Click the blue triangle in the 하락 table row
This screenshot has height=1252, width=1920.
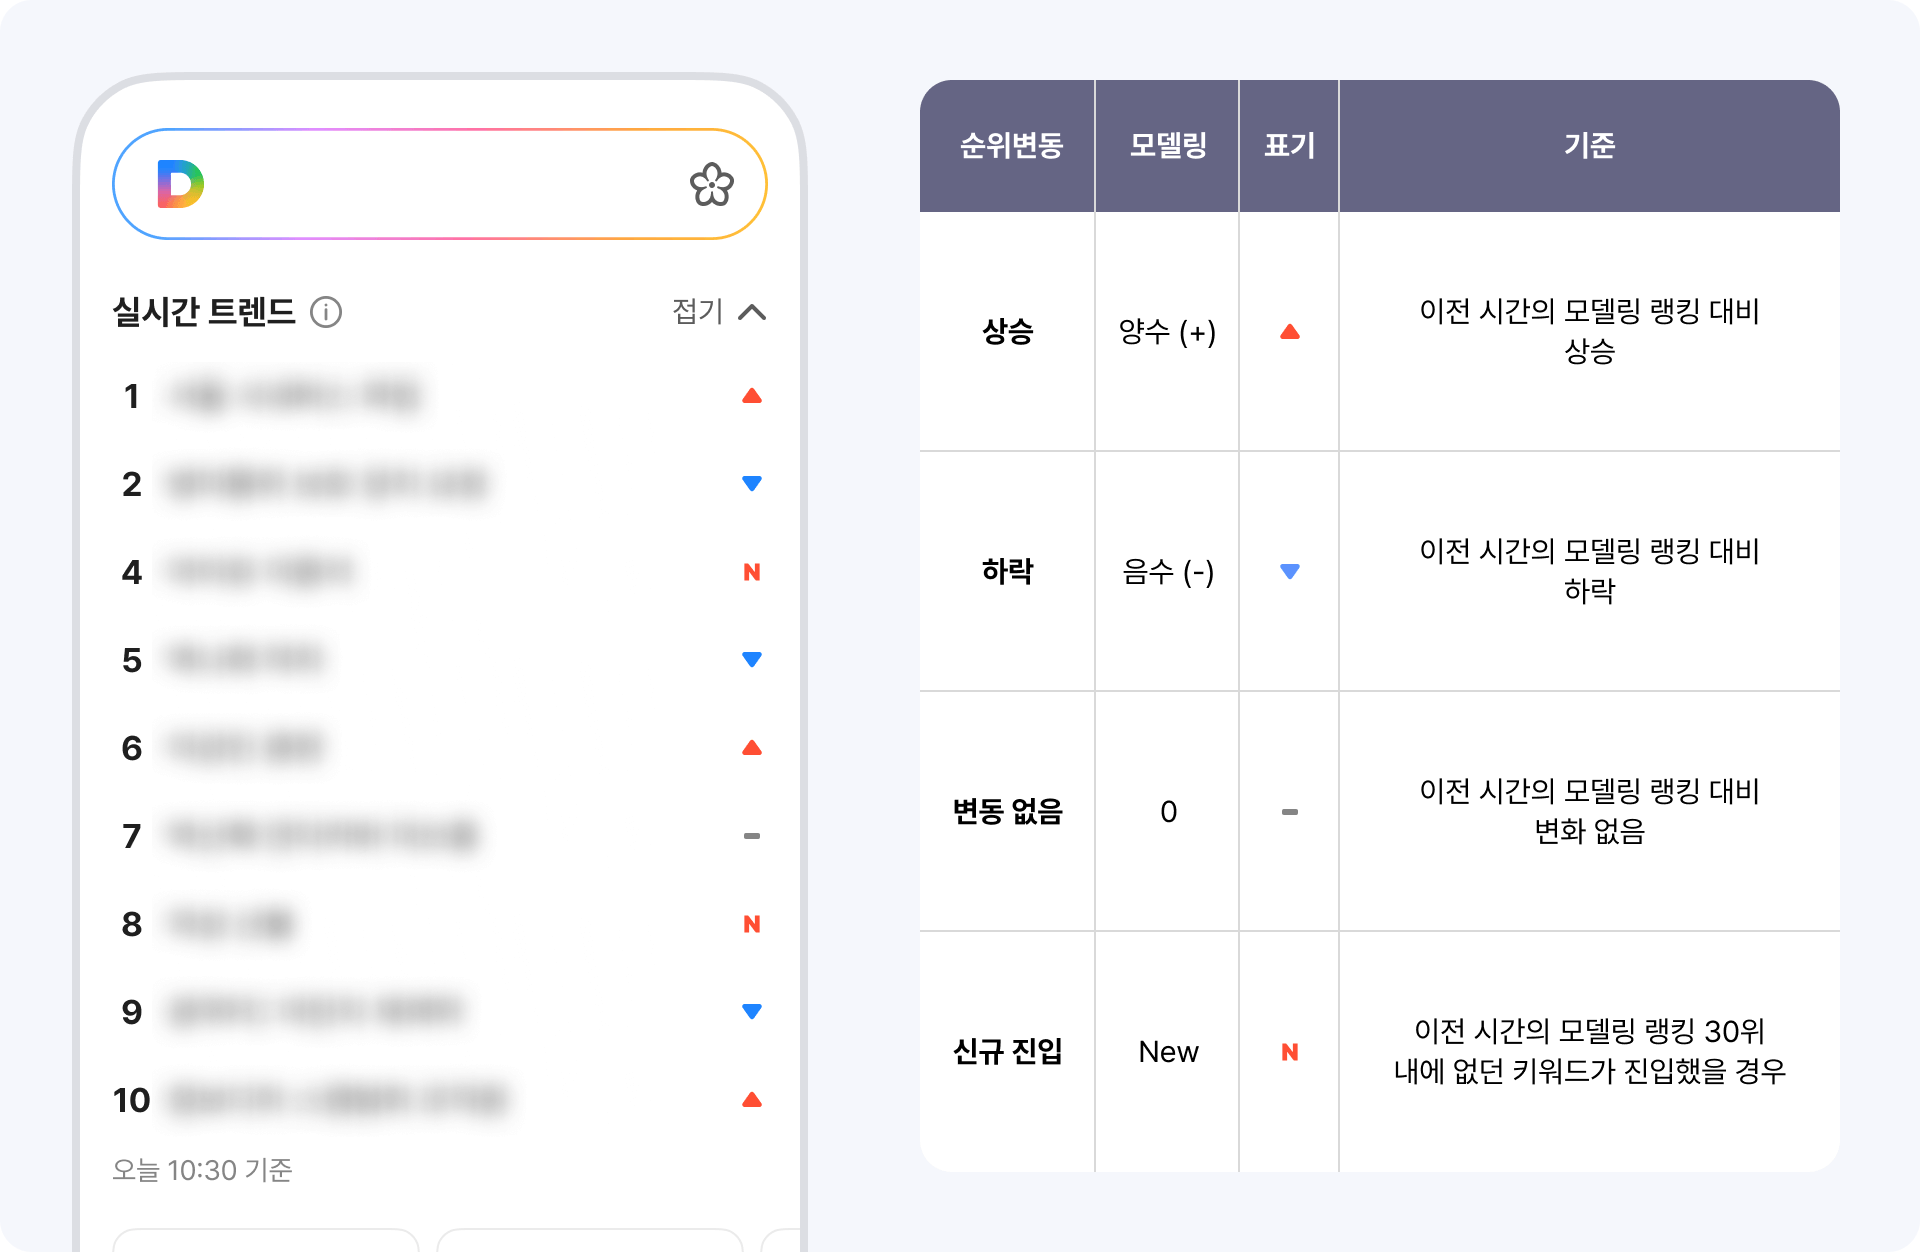(x=1290, y=572)
